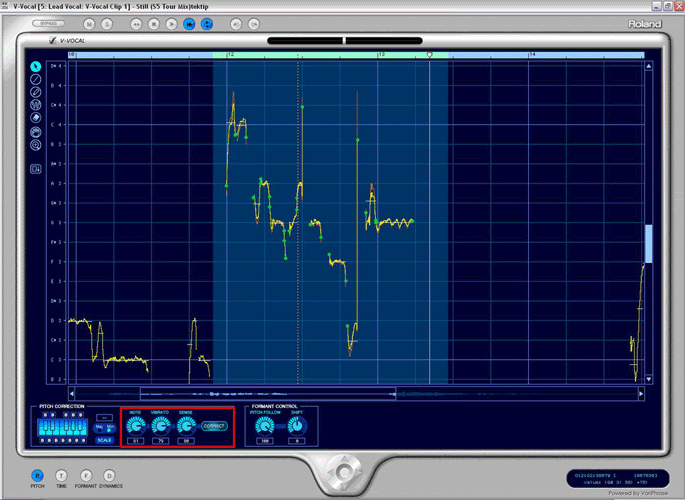Screen dimensions: 685x500
Task: Toggle the blue loop playback button
Action: coord(207,24)
